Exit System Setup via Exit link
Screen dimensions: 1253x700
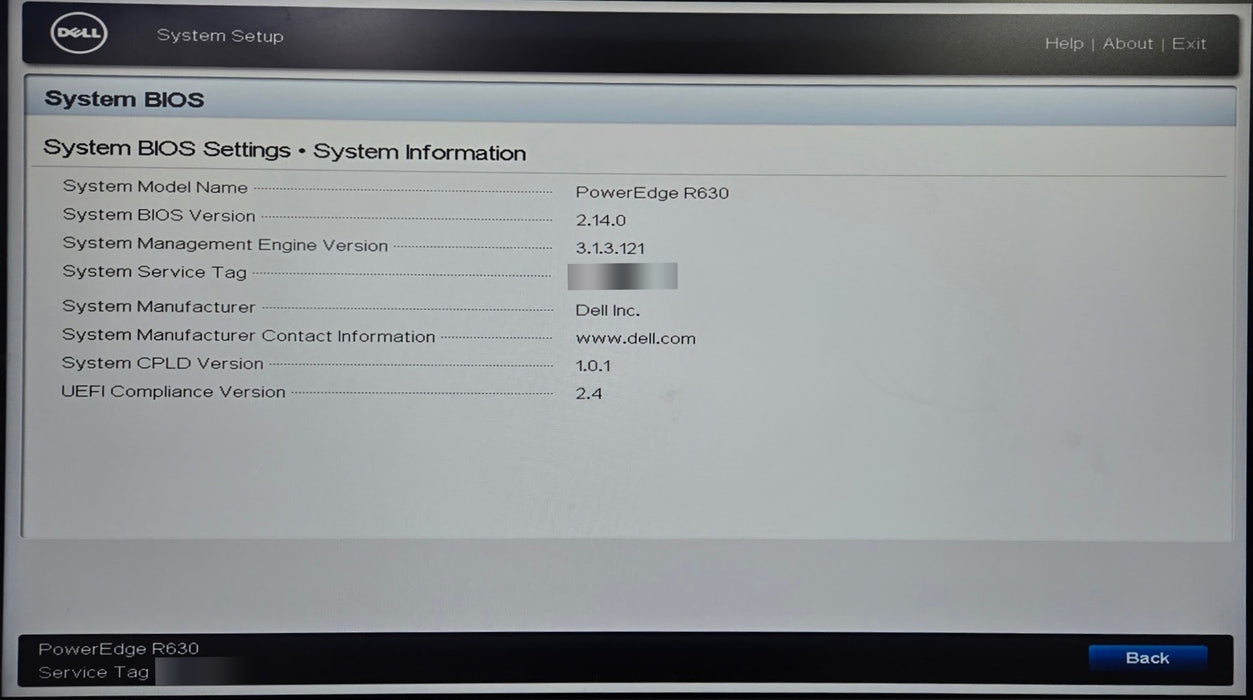click(1189, 43)
